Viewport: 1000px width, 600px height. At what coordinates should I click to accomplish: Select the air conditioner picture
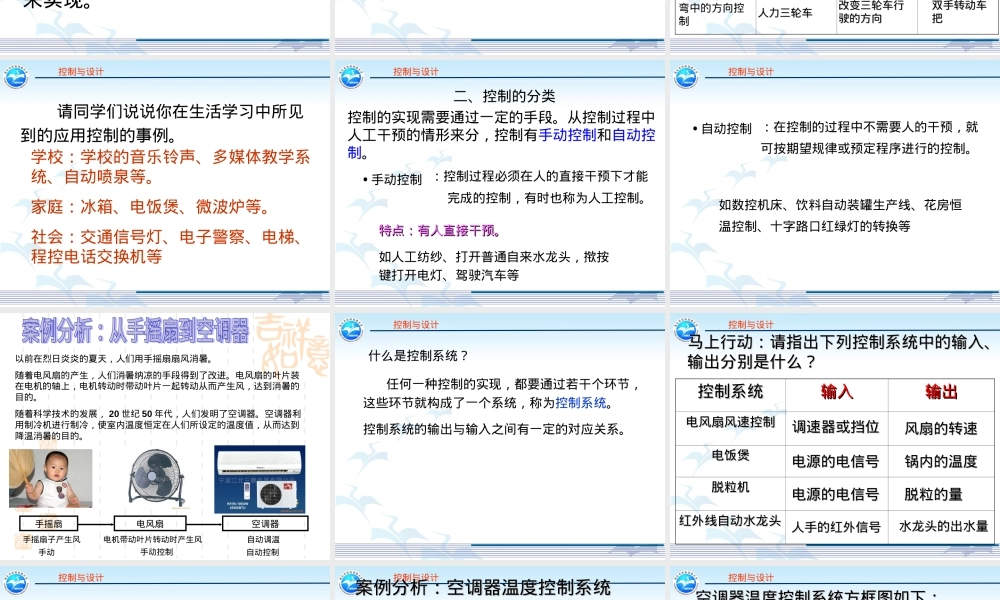tap(260, 479)
